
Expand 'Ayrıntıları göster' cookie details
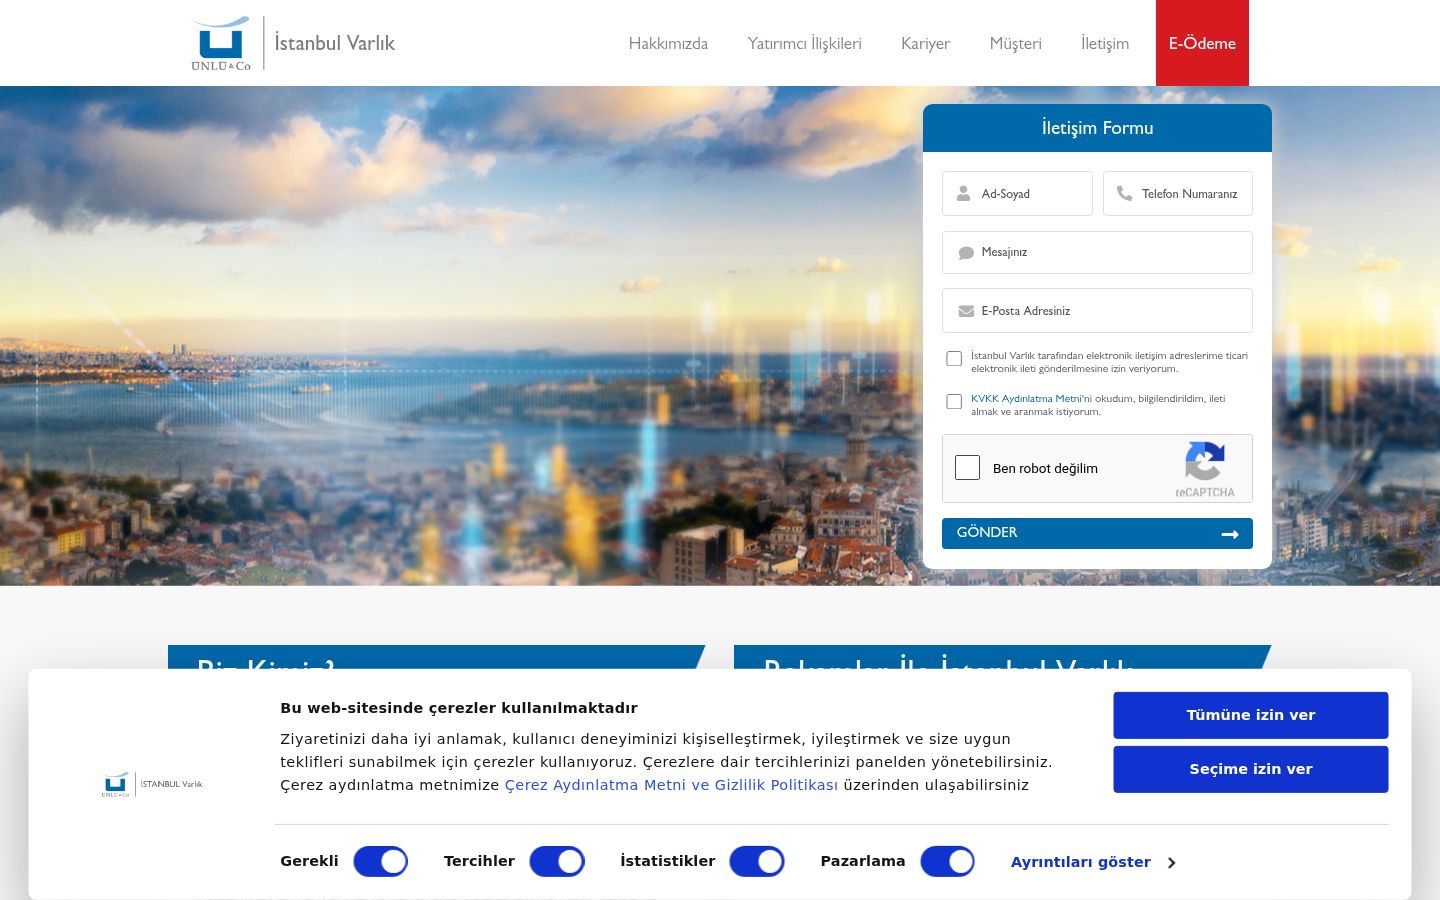(1093, 862)
